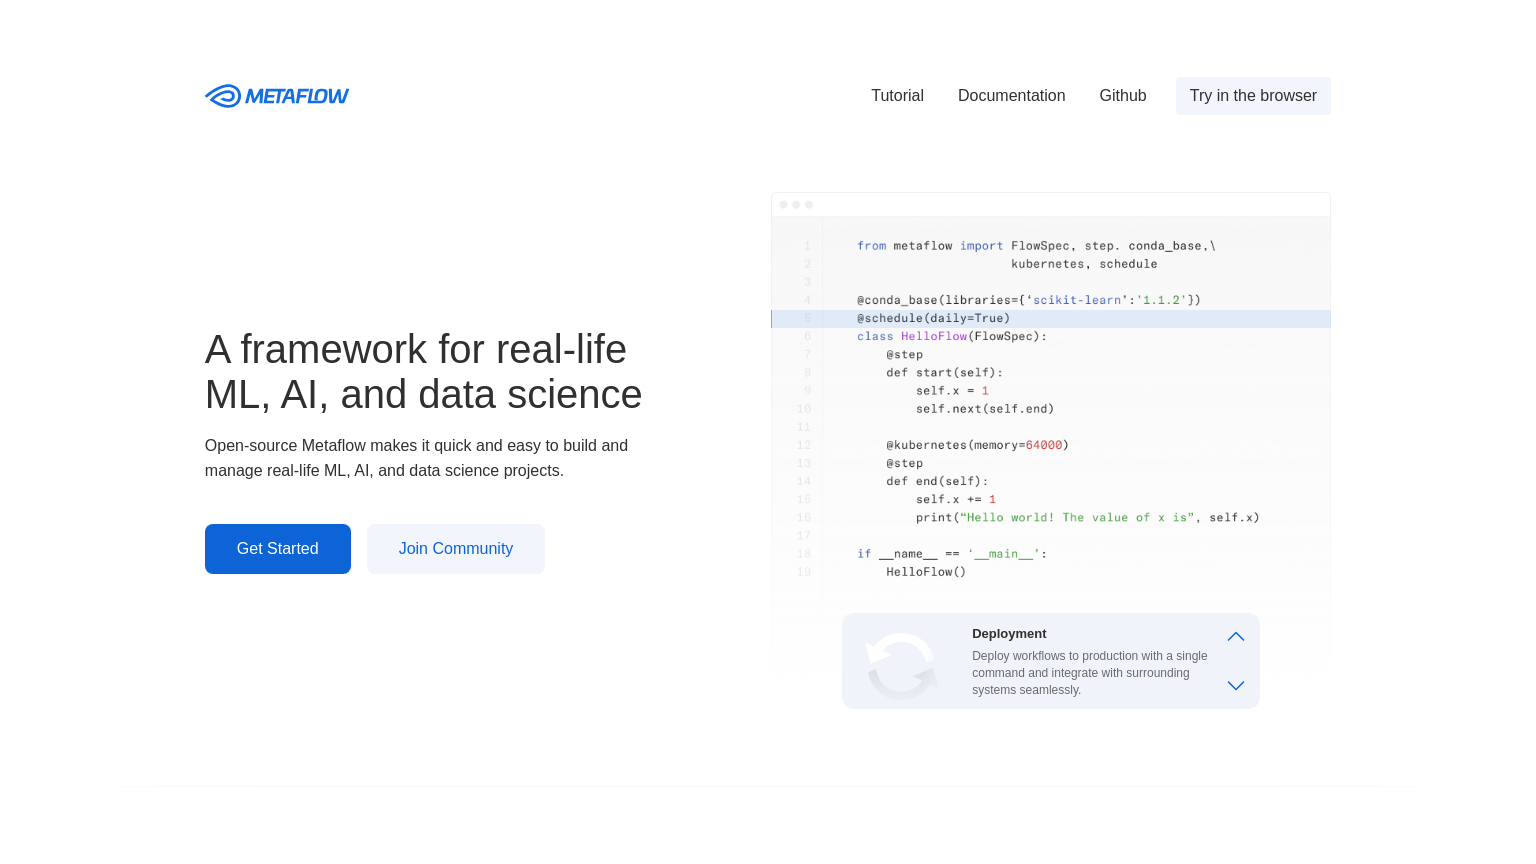Click the Metaflow logo icon
Viewport: 1536px width, 864px height.
pyautogui.click(x=222, y=95)
